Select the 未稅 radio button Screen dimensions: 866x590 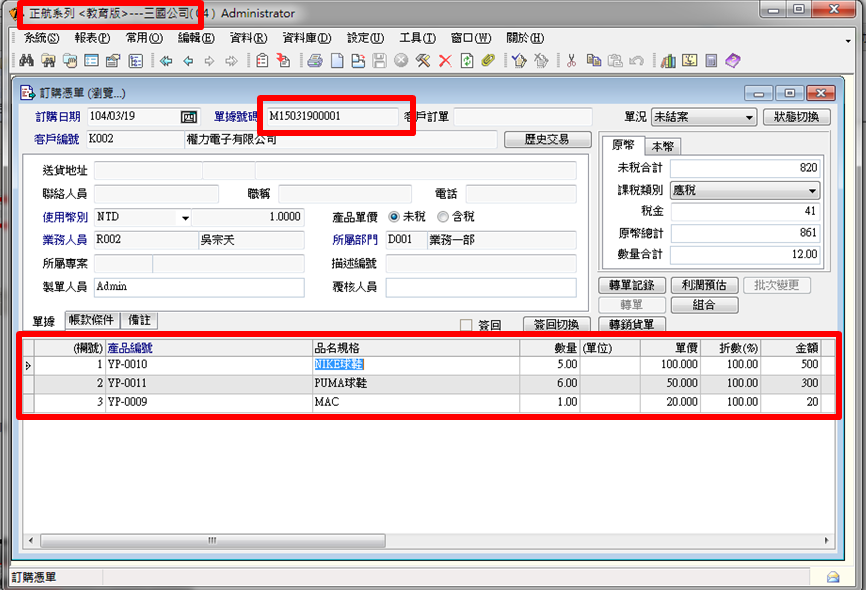[394, 217]
